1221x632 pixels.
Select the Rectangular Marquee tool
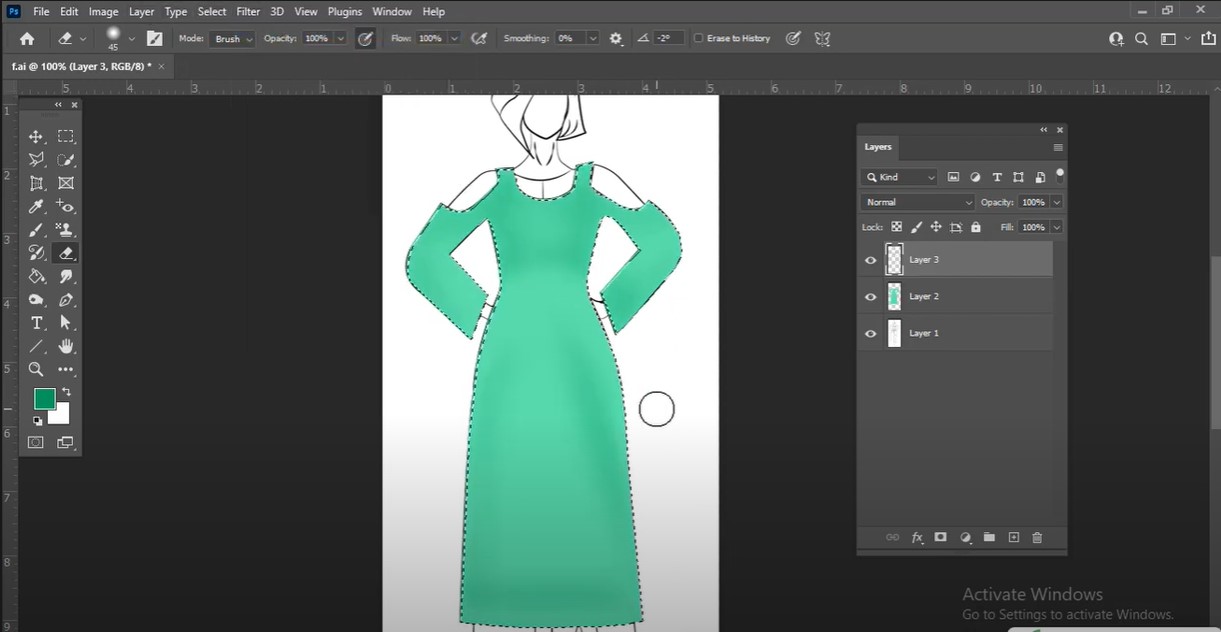66,137
